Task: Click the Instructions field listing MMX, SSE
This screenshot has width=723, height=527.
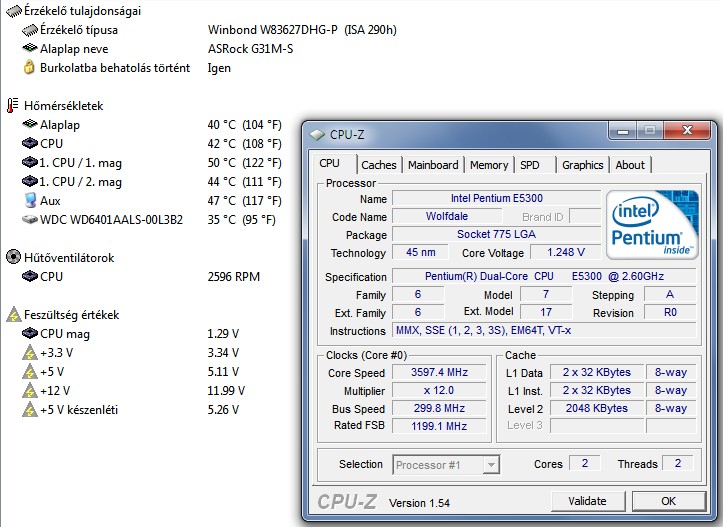Action: pos(544,331)
